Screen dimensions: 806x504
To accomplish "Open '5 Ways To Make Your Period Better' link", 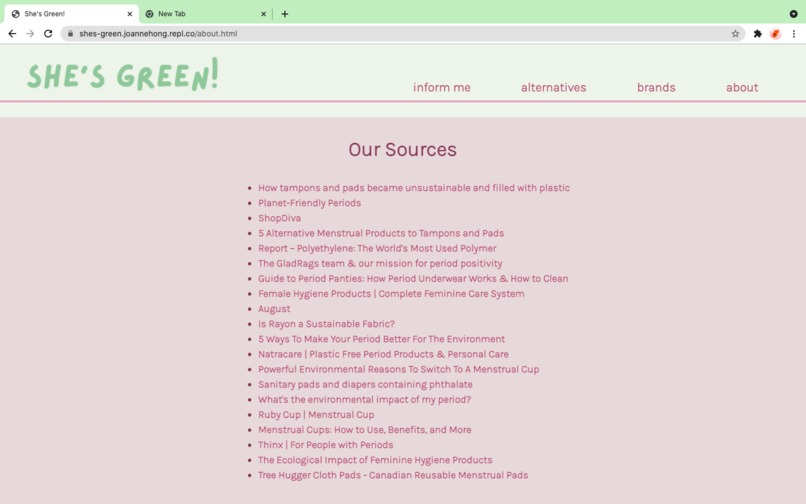I will pos(381,339).
